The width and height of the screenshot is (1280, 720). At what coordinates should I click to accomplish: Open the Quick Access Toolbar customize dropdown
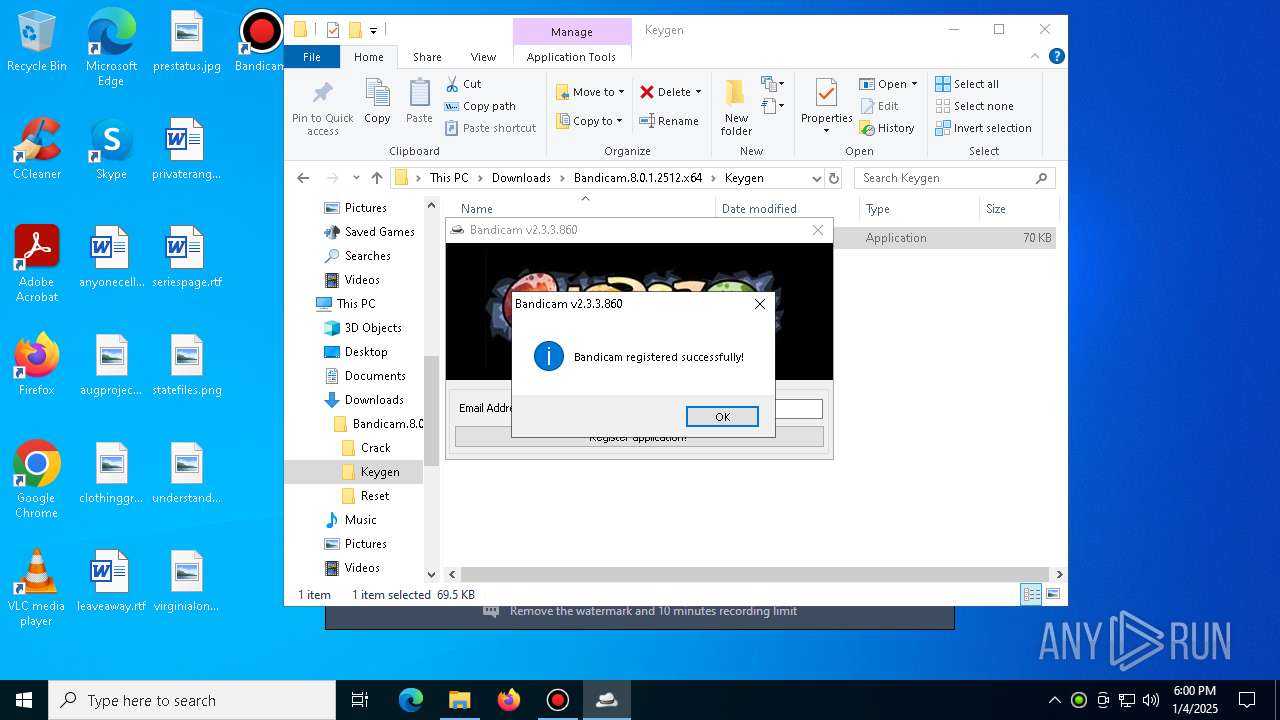373,30
